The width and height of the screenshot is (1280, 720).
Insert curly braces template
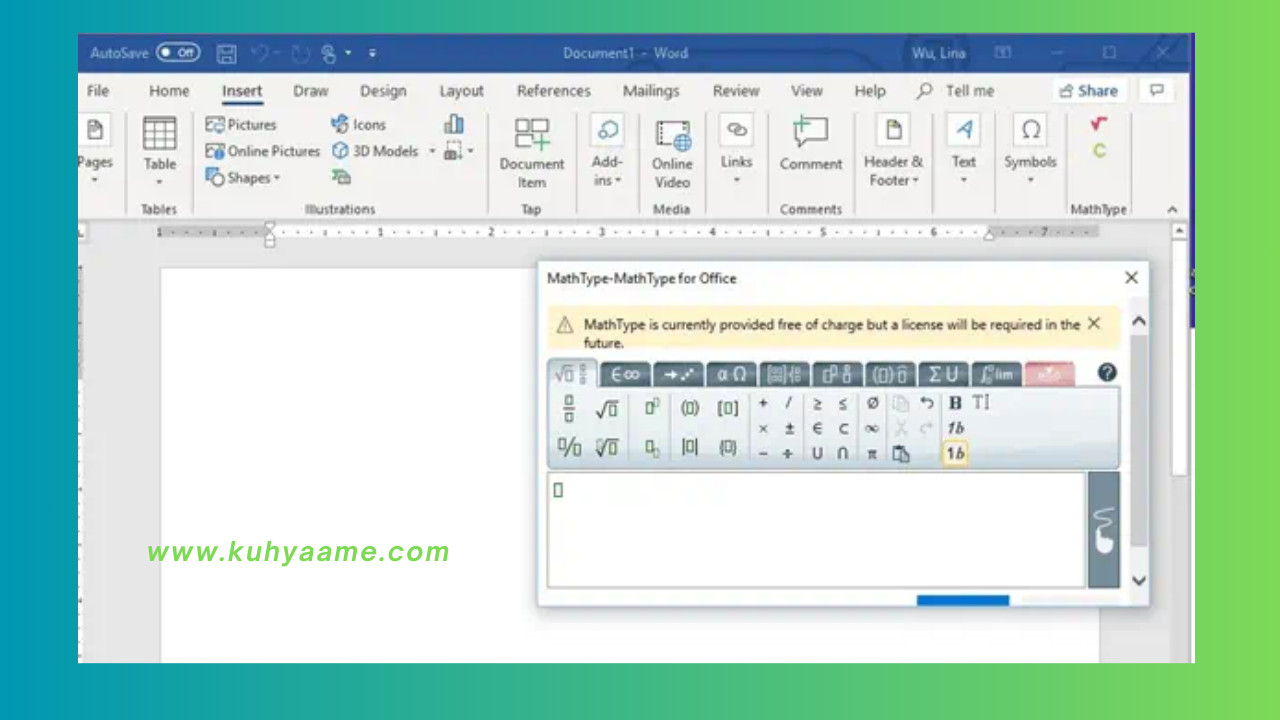pyautogui.click(x=728, y=448)
